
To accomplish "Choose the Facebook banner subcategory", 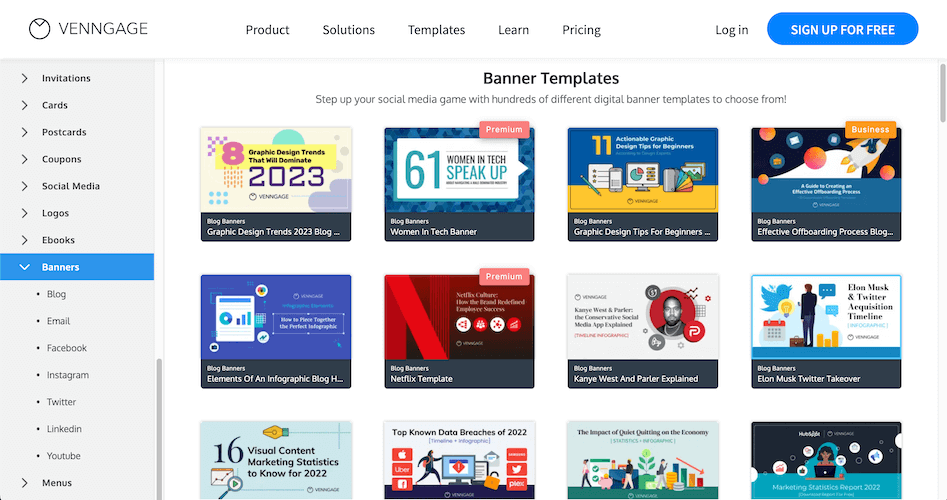I will (x=66, y=348).
